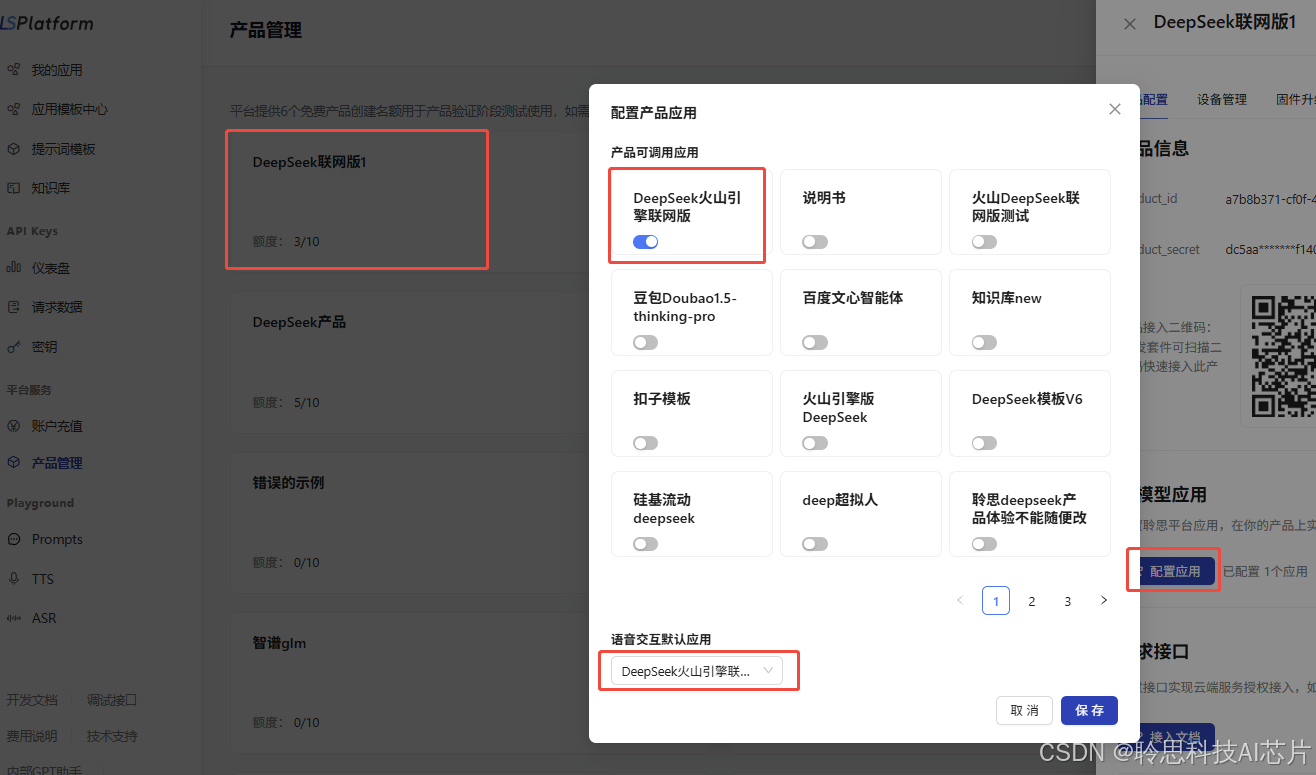Enable the 说明书 app toggle
This screenshot has width=1316, height=775.
click(815, 242)
